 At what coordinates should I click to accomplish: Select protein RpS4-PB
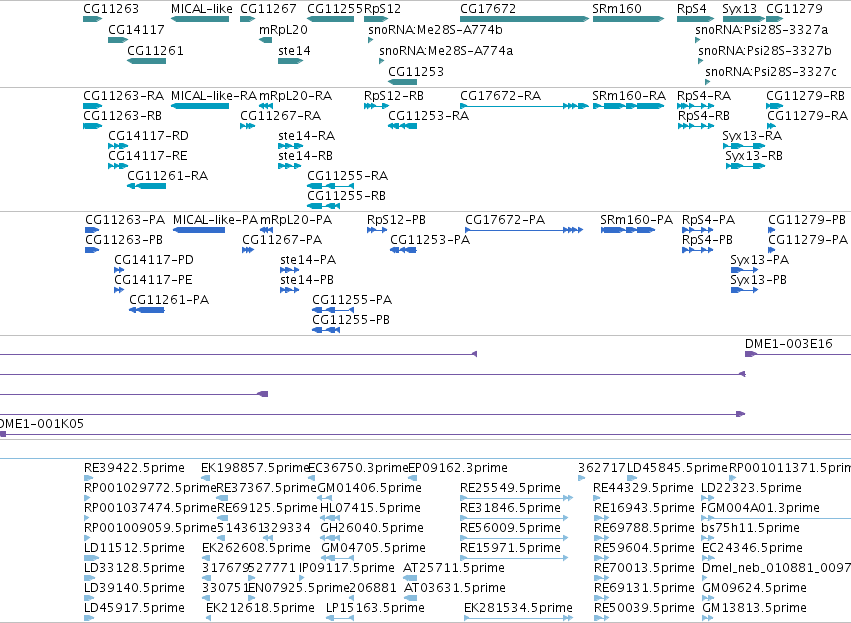[x=697, y=250]
